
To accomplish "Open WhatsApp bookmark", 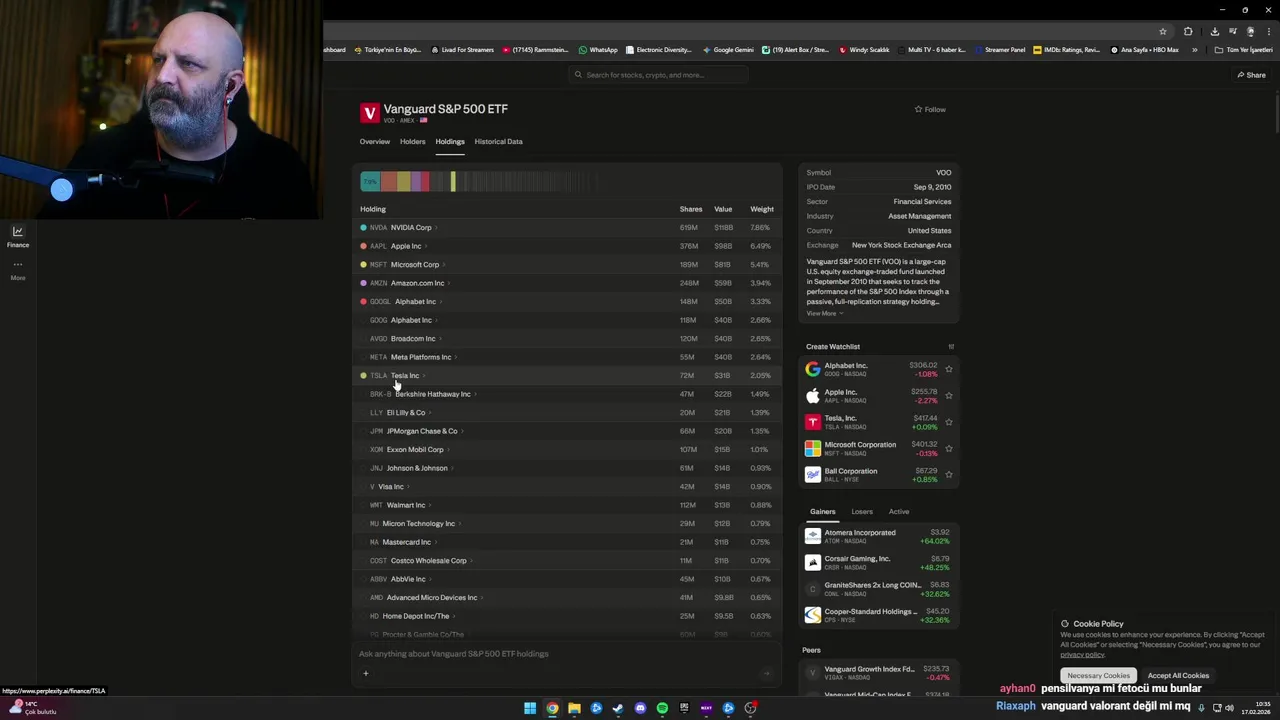I will click(598, 50).
